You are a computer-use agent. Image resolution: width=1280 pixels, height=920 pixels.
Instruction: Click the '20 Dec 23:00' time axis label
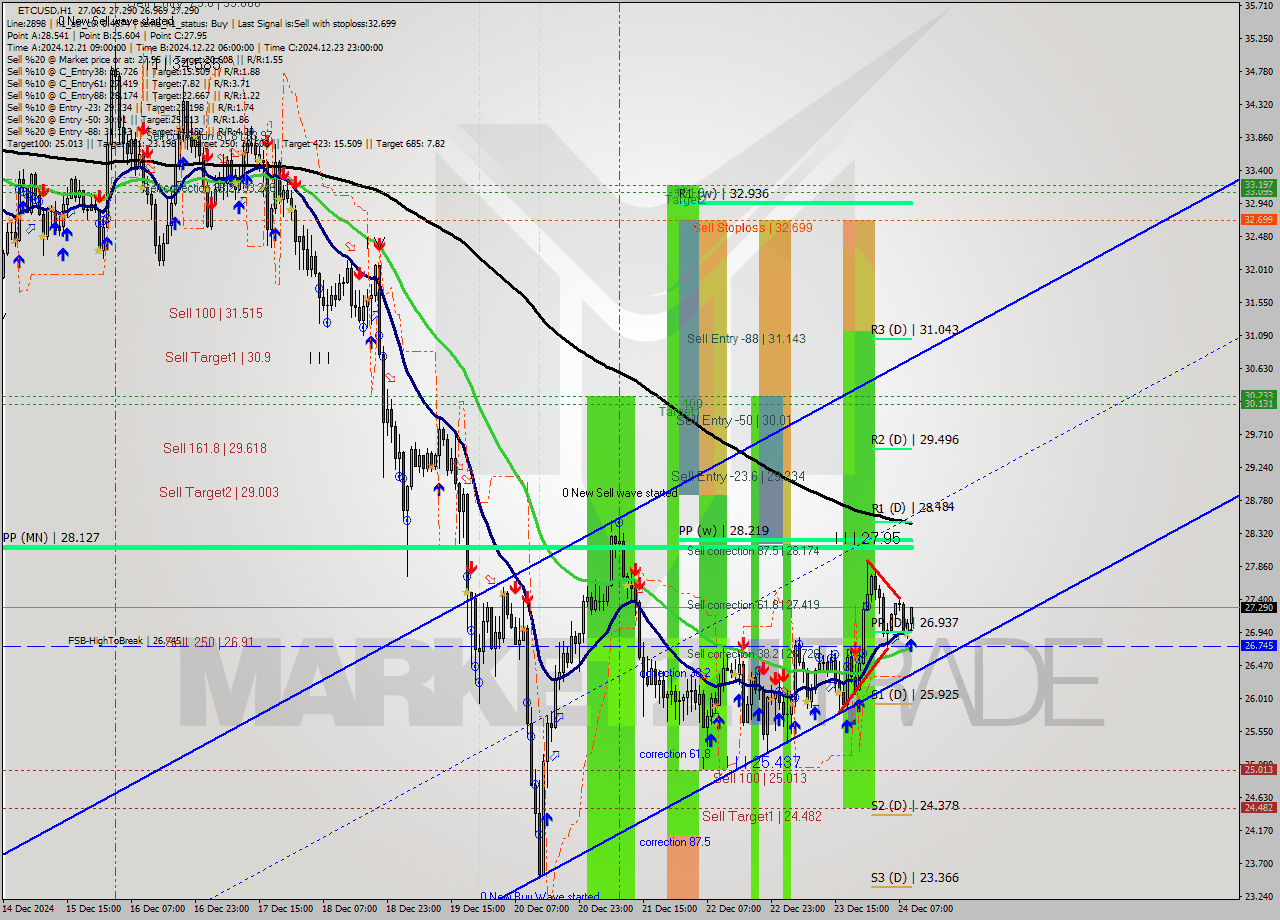(605, 909)
